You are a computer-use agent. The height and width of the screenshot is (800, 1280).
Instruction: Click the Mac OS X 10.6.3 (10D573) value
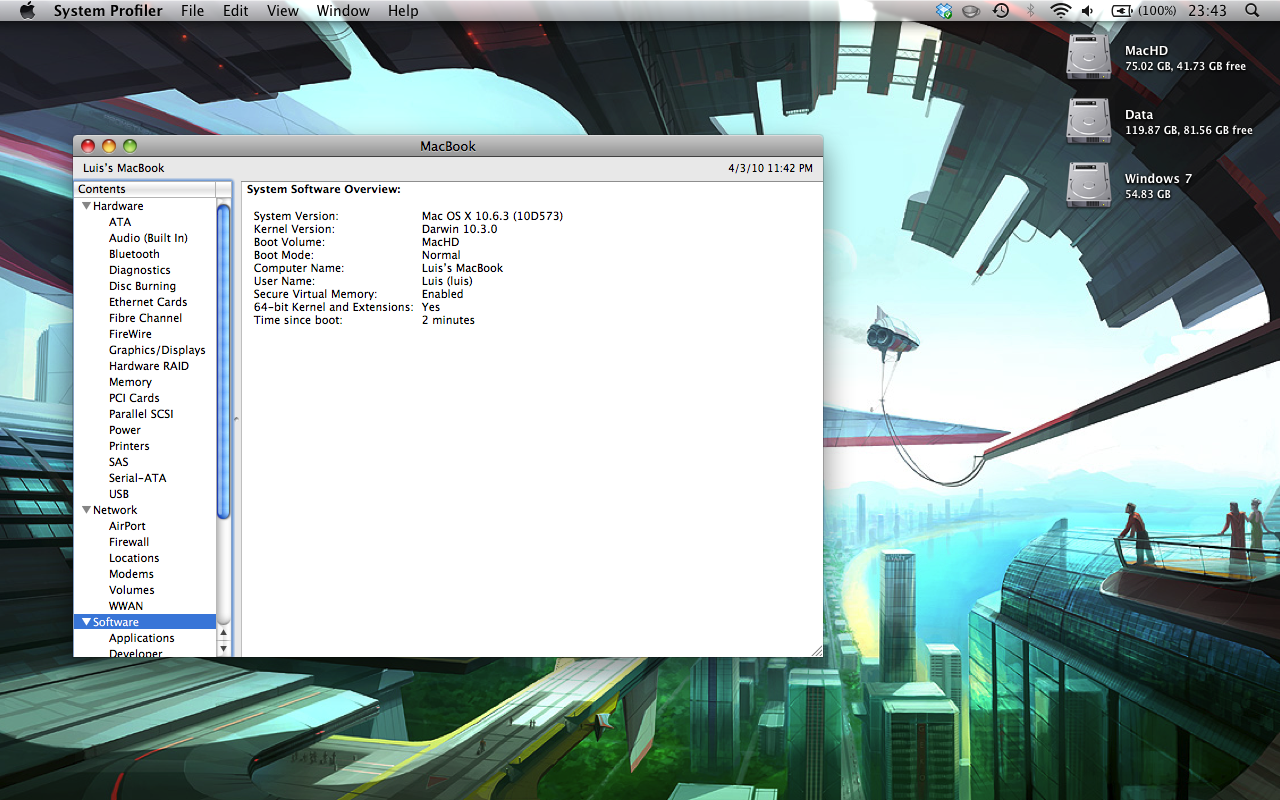tap(492, 216)
